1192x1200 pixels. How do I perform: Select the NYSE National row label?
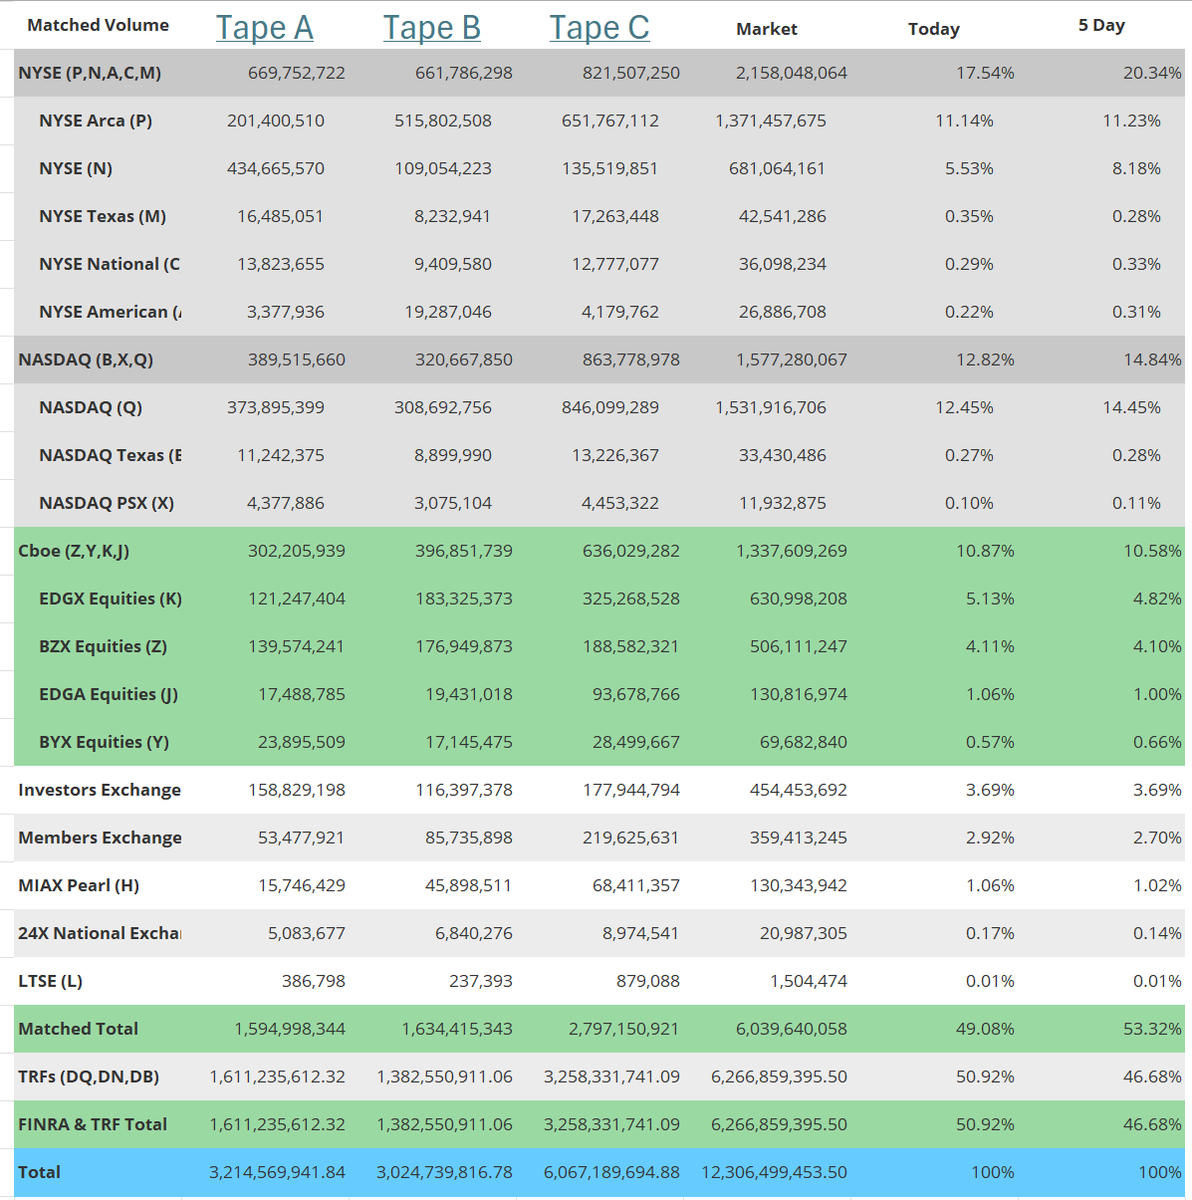(x=110, y=265)
